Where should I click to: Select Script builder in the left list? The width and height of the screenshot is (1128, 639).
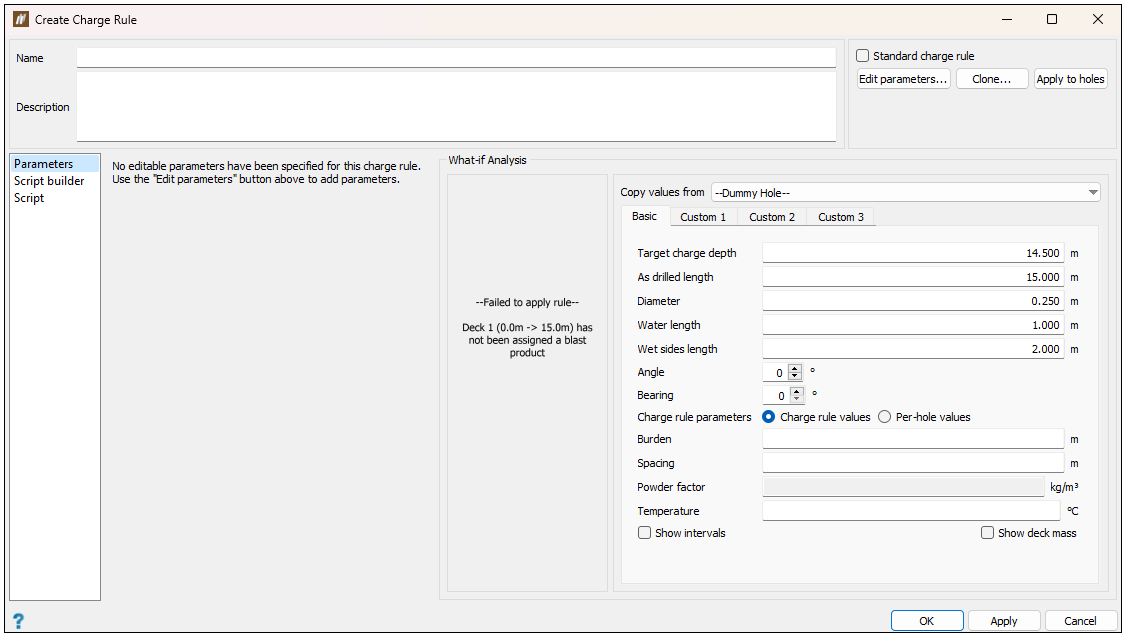point(49,181)
